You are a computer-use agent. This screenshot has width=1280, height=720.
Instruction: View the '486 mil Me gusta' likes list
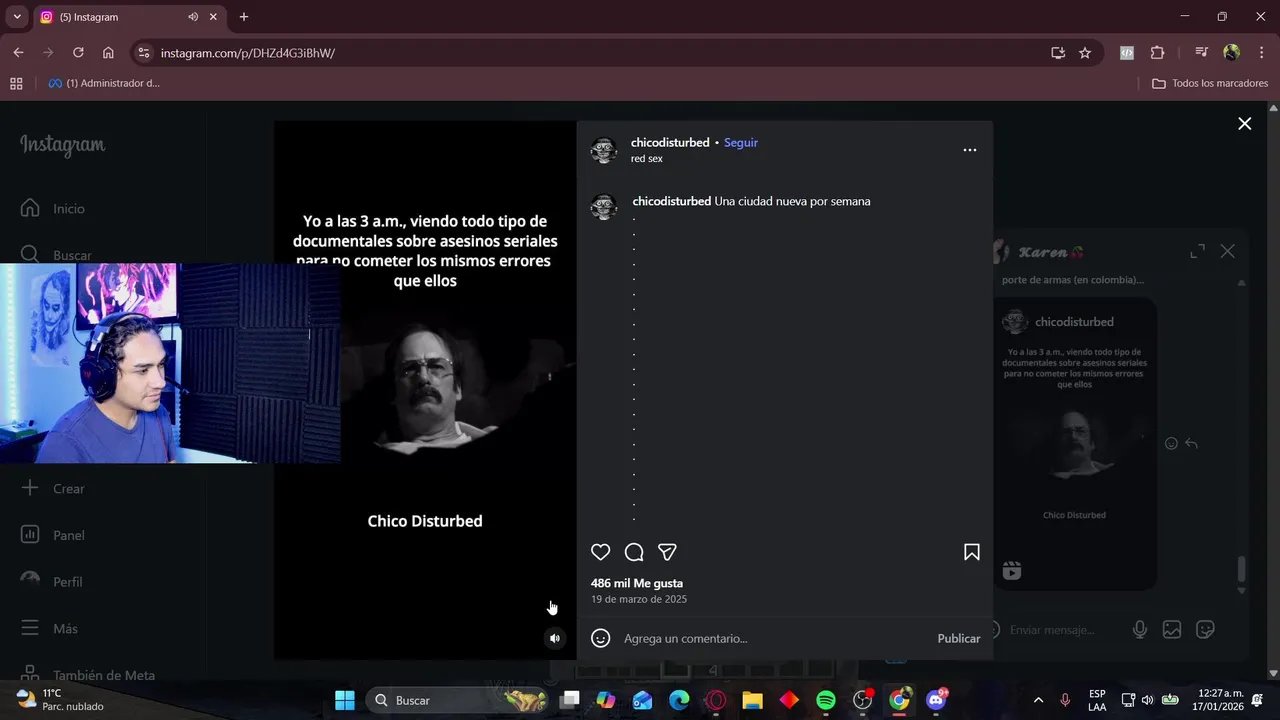637,583
